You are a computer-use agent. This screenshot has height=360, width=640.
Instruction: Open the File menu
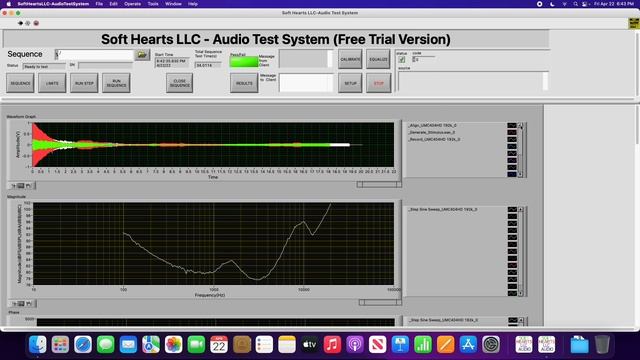click(99, 4)
